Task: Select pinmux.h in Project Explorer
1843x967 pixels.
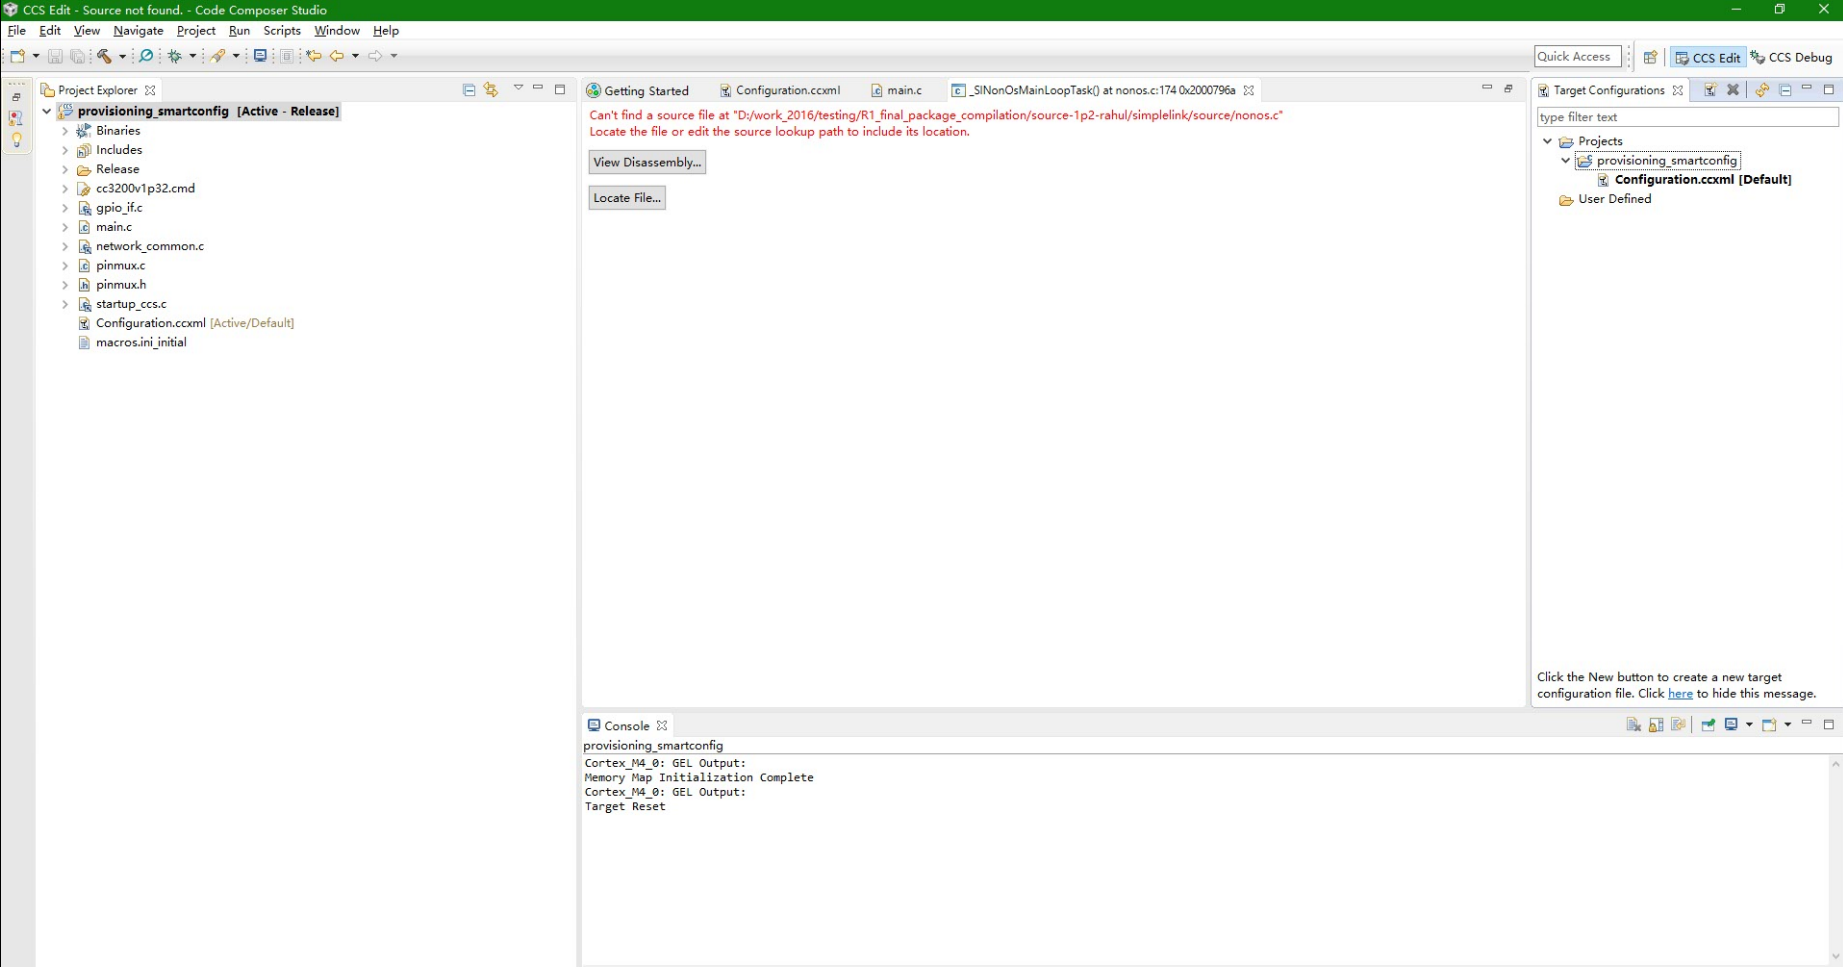Action: click(121, 285)
